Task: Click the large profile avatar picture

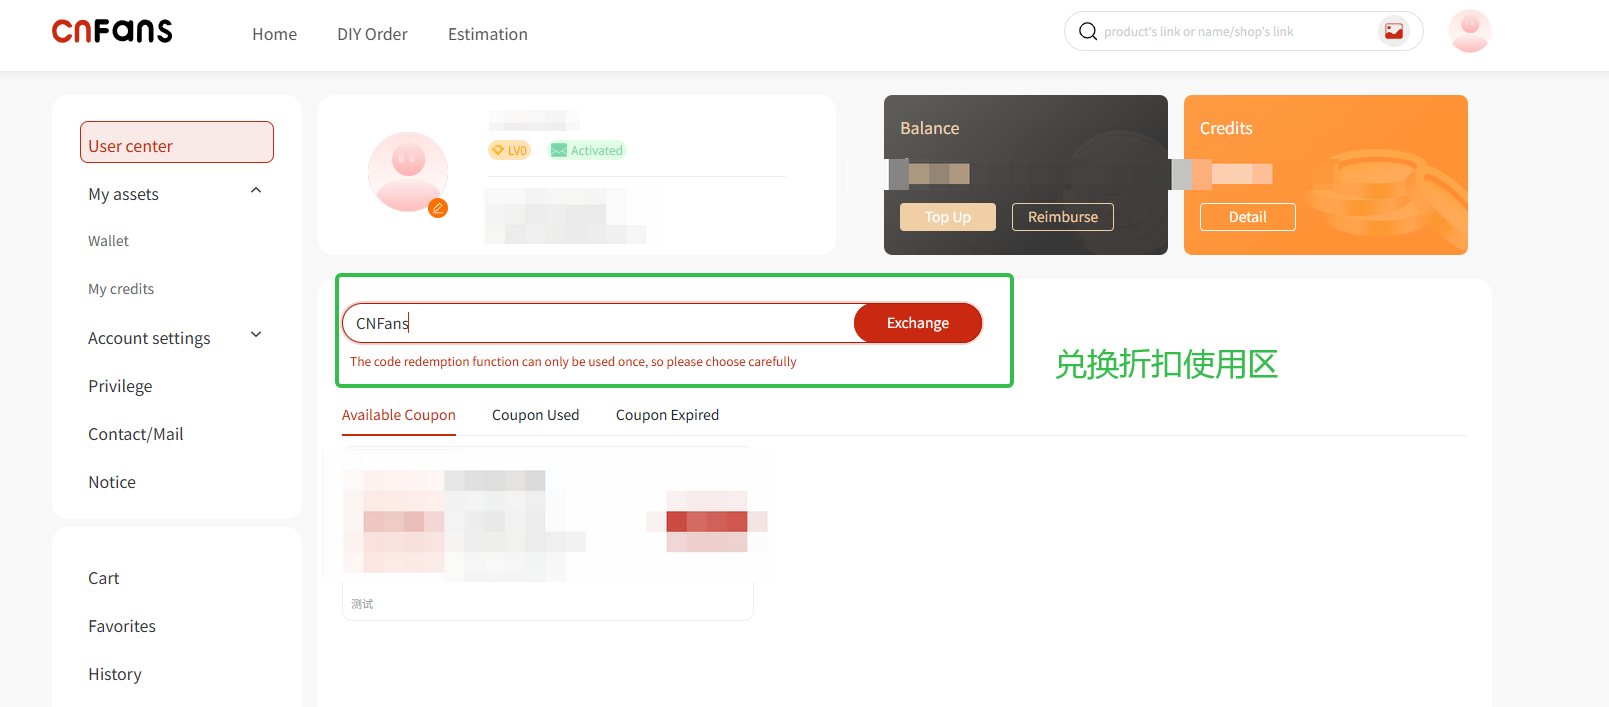Action: click(407, 171)
